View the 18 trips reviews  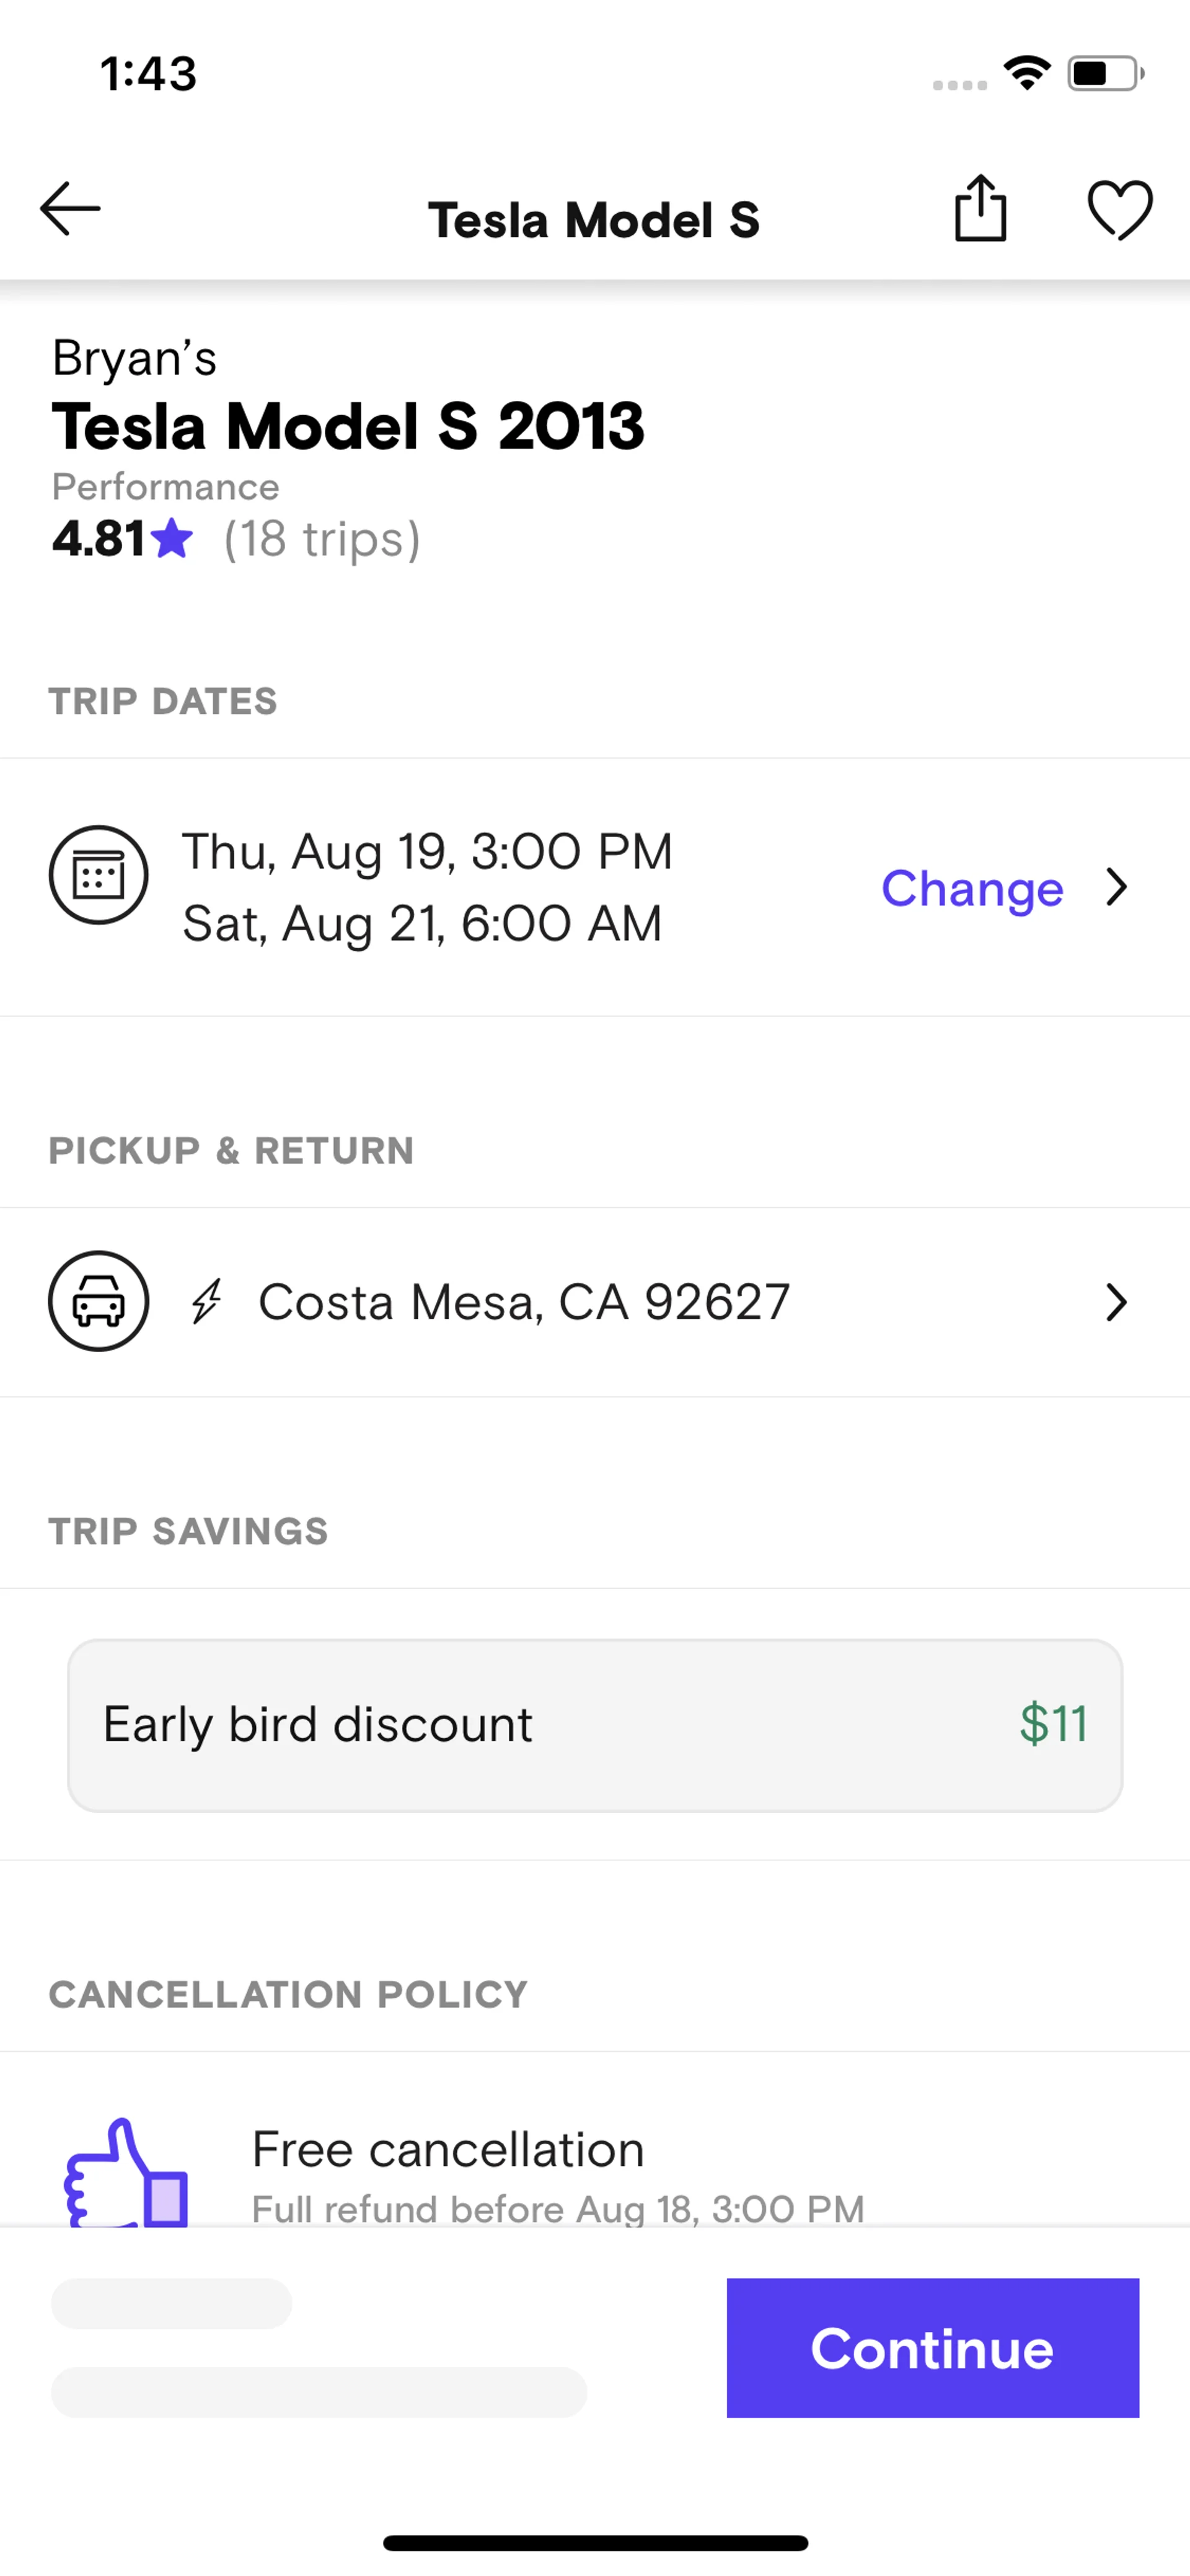pos(321,540)
